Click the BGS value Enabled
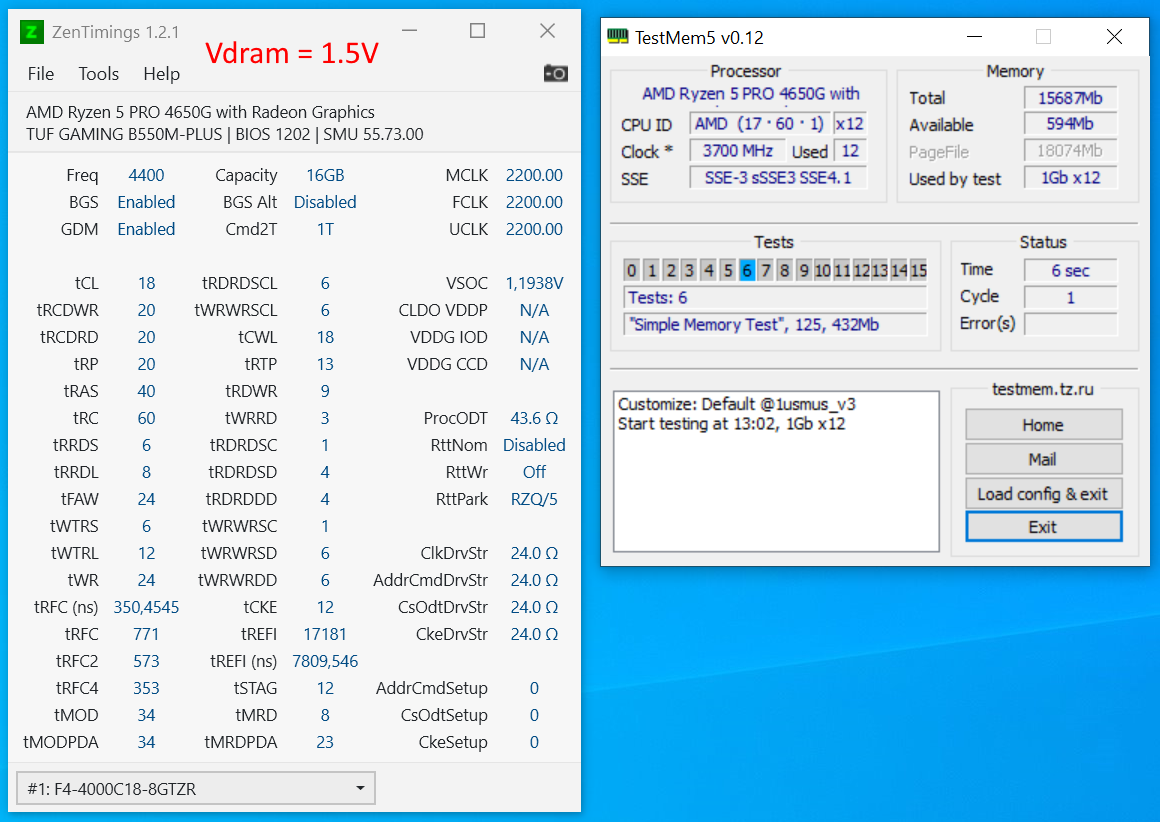Image resolution: width=1160 pixels, height=822 pixels. pos(146,202)
